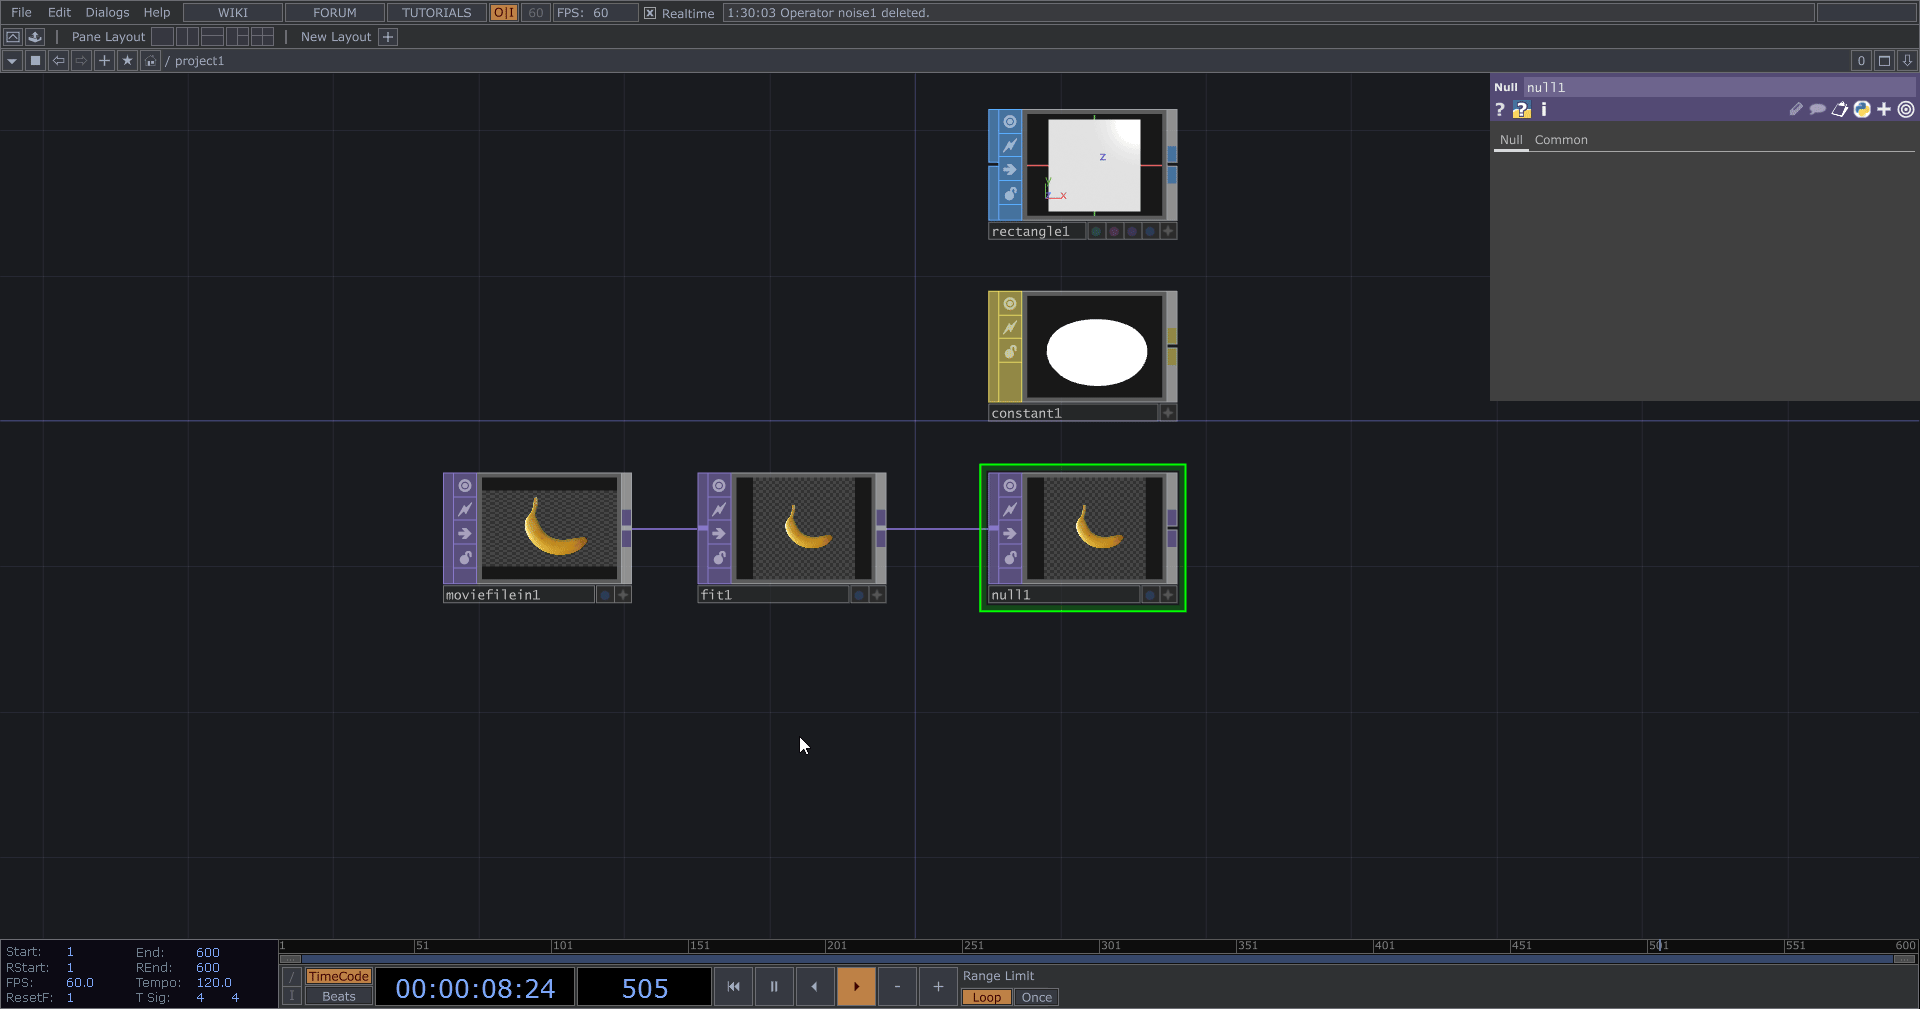Open the Dialogs menu
This screenshot has height=1009, width=1920.
click(x=107, y=13)
